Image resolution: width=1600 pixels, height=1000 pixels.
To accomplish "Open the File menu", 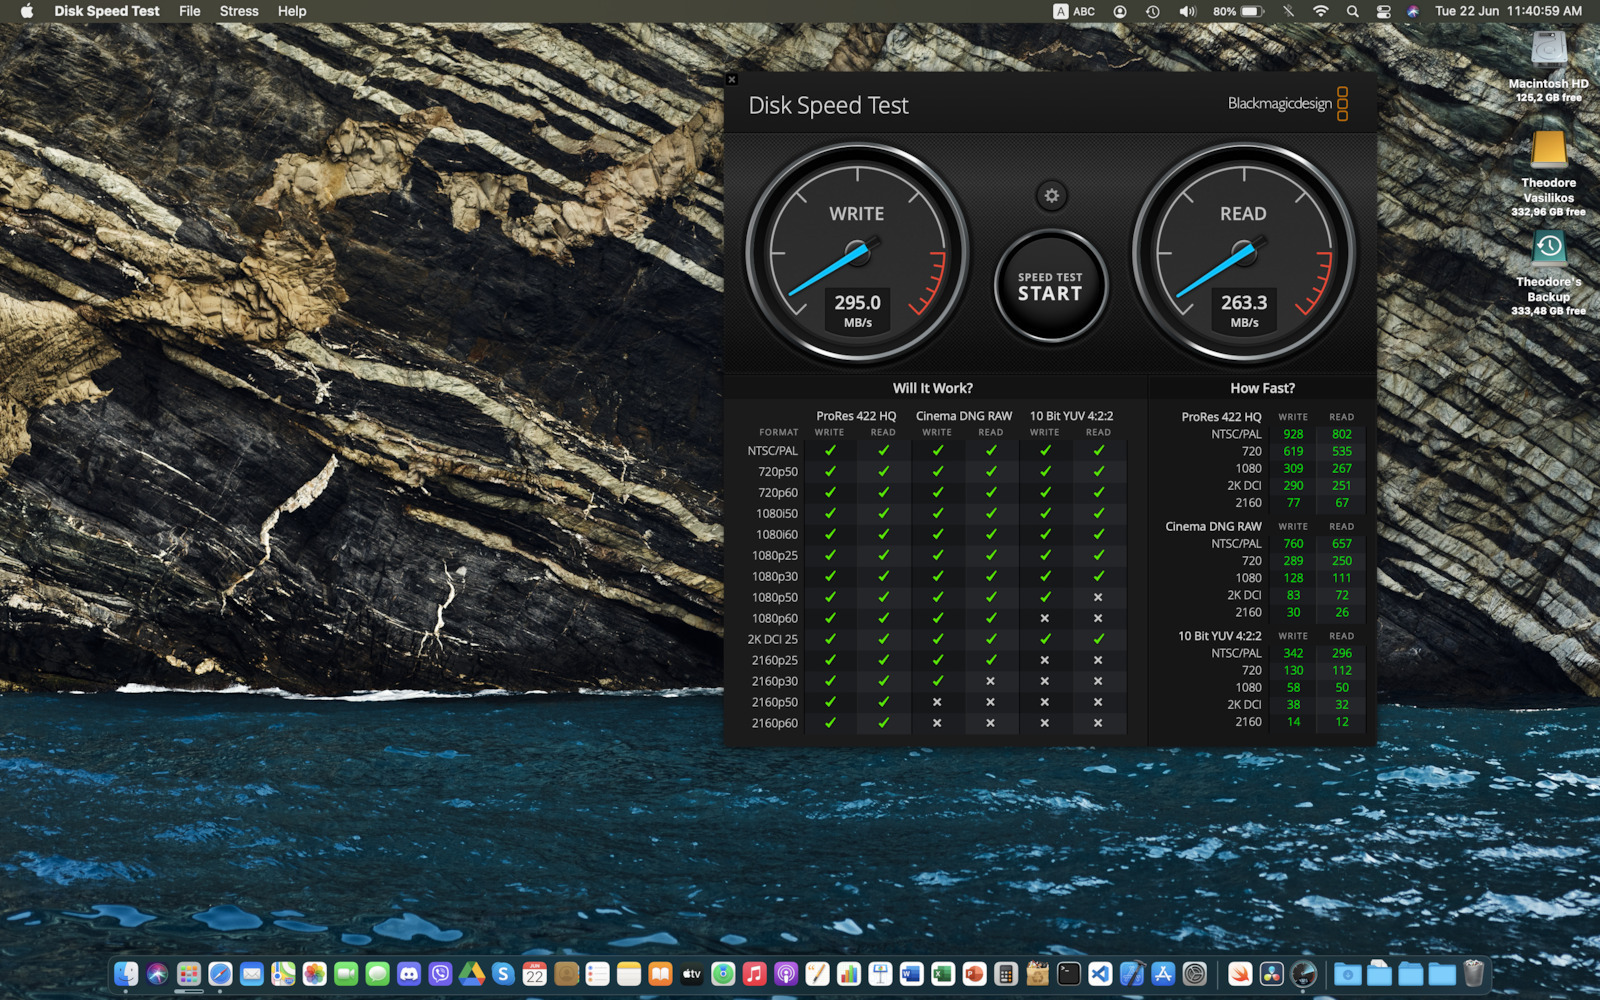I will coord(190,11).
